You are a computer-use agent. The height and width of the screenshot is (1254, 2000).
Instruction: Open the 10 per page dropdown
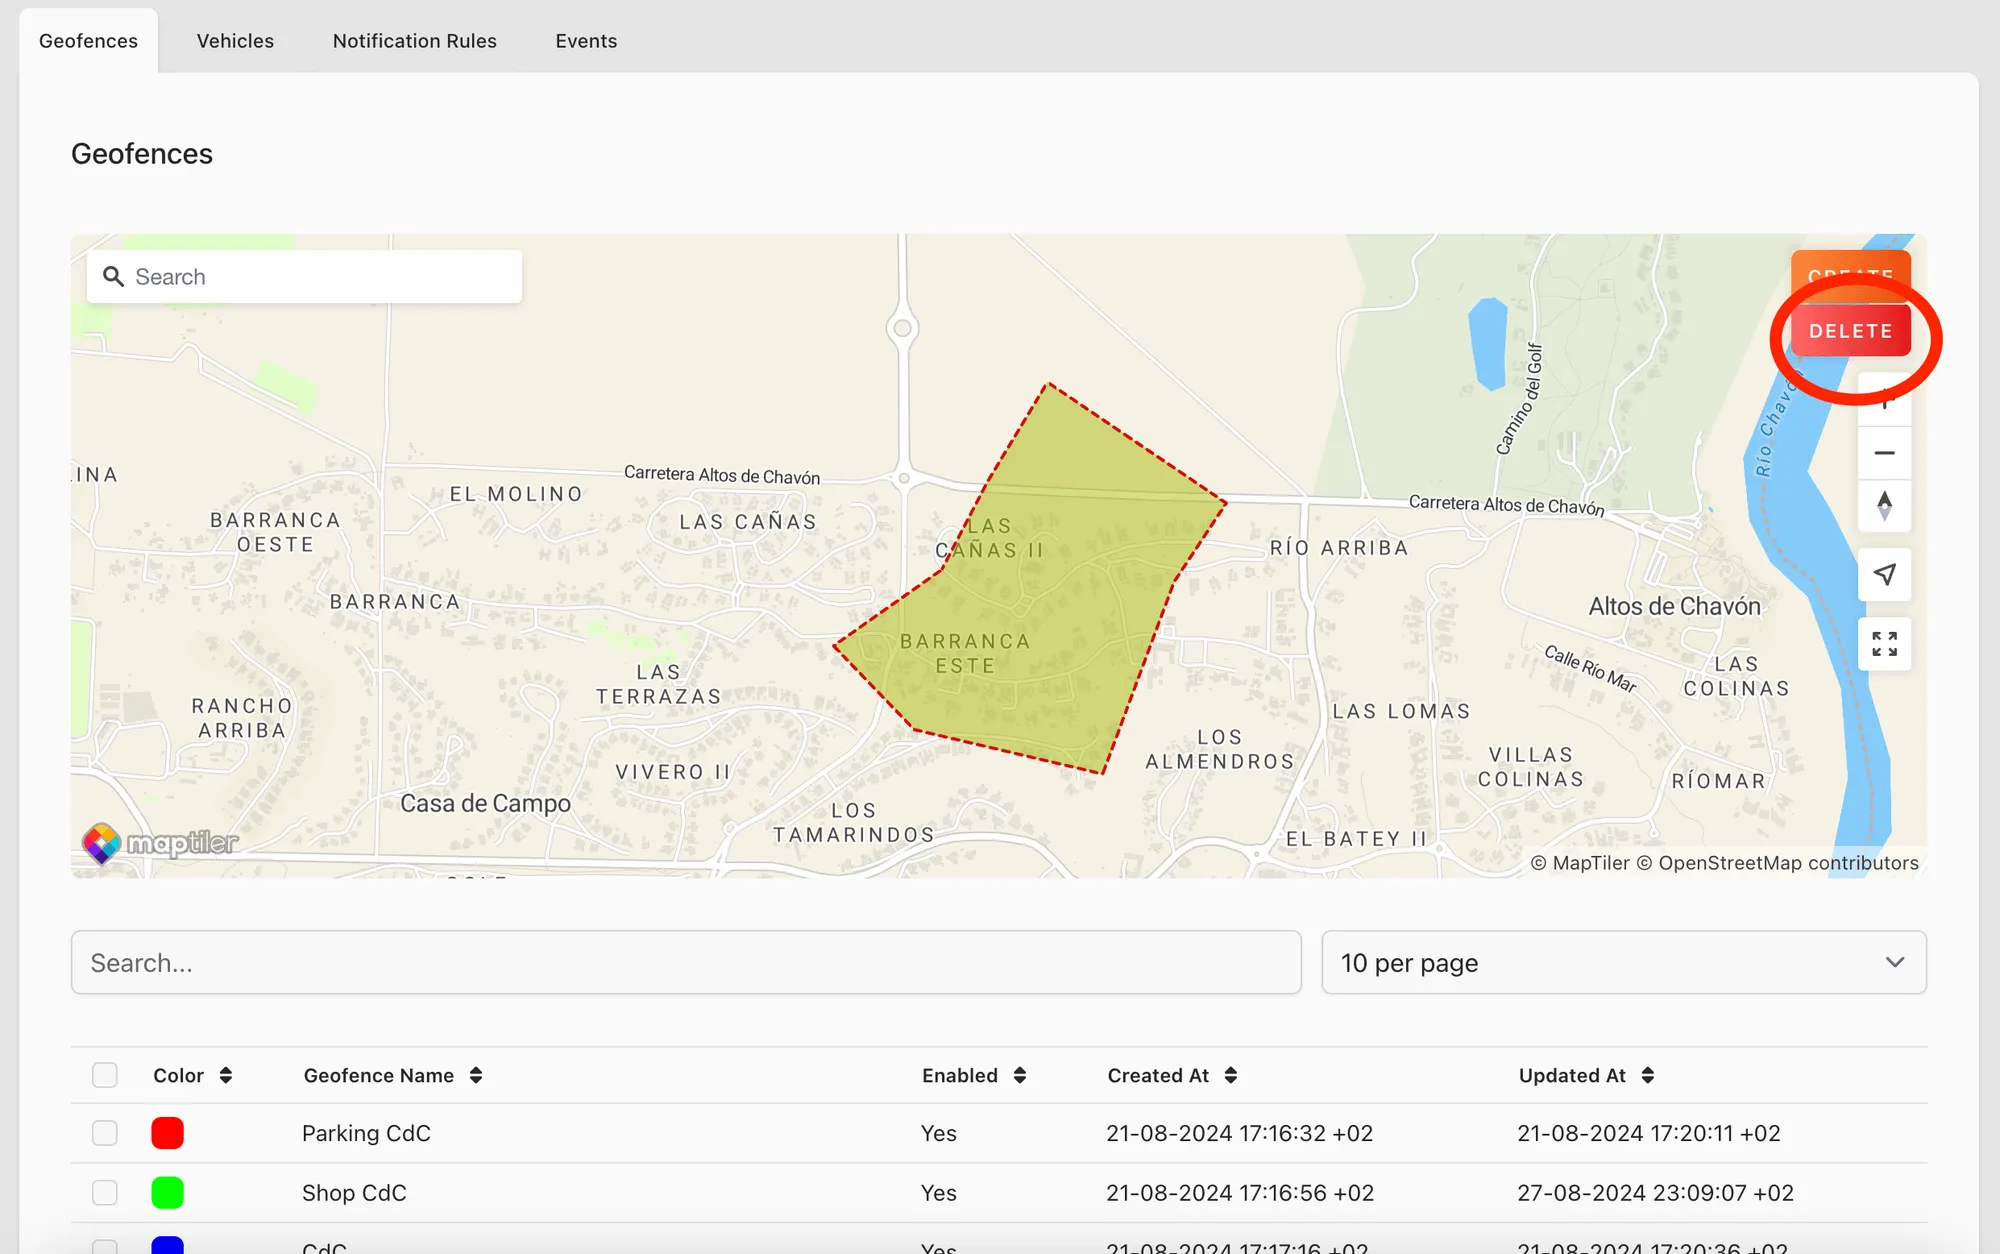[1624, 962]
